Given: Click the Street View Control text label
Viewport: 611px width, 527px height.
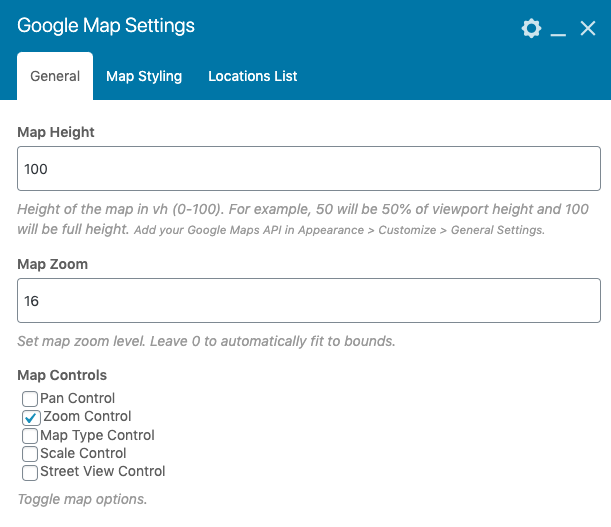Looking at the screenshot, I should pyautogui.click(x=103, y=471).
